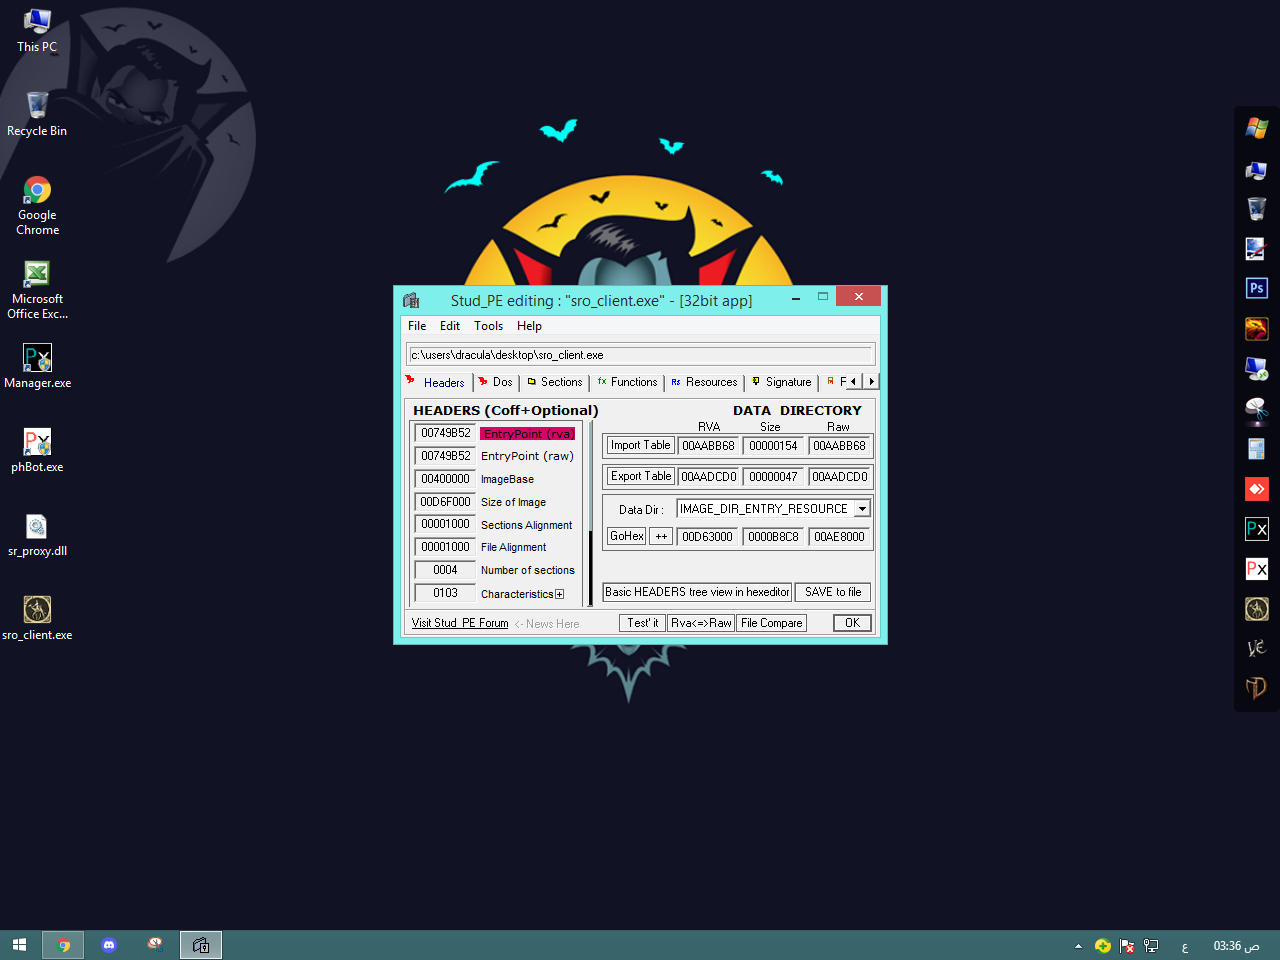Click the network icon in the system tray
The width and height of the screenshot is (1280, 960).
point(1151,946)
